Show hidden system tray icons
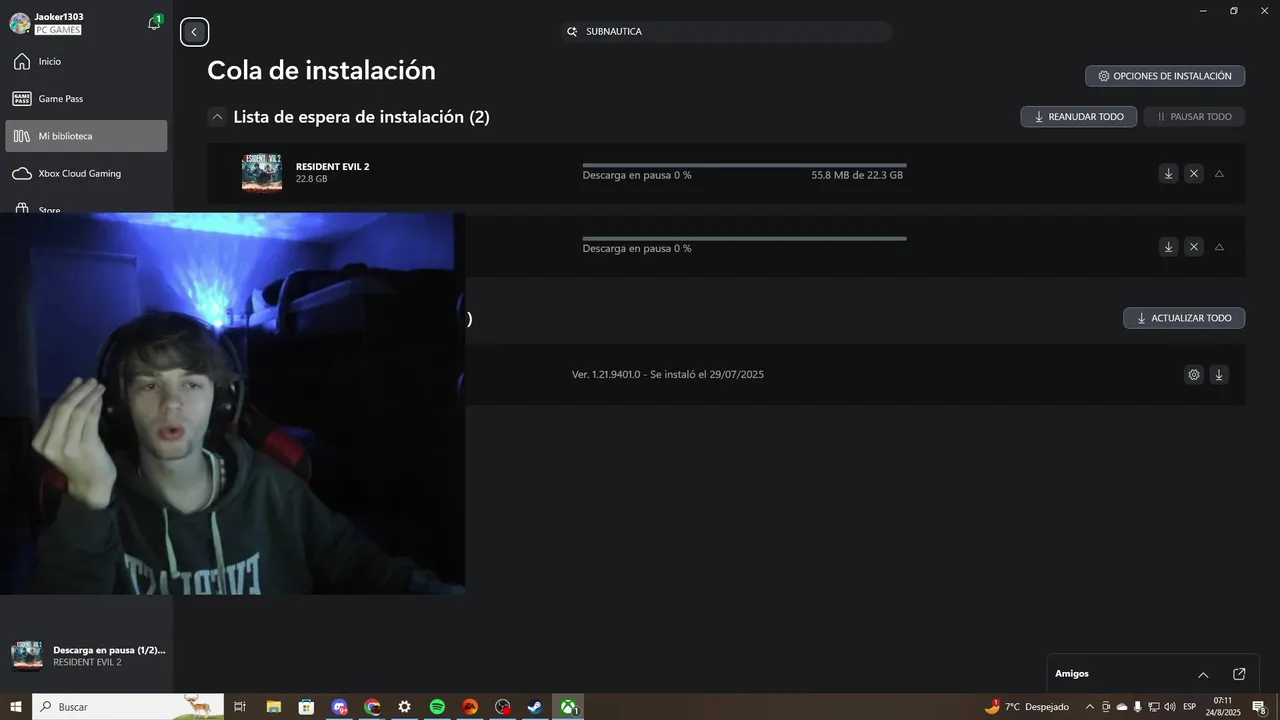The image size is (1280, 720). click(1090, 707)
